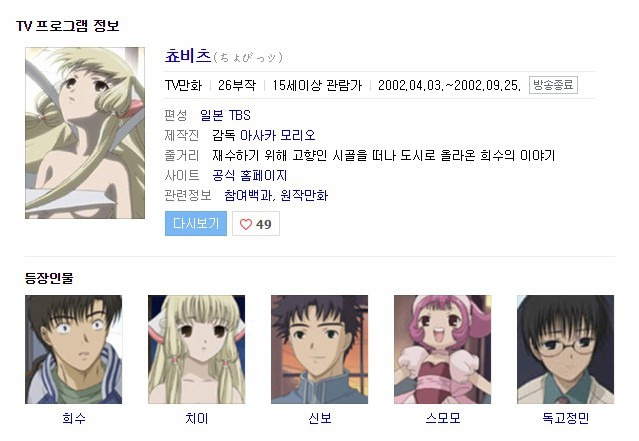639x441 pixels.
Task: Open the 쵸비츠 title link
Action: pyautogui.click(x=188, y=55)
